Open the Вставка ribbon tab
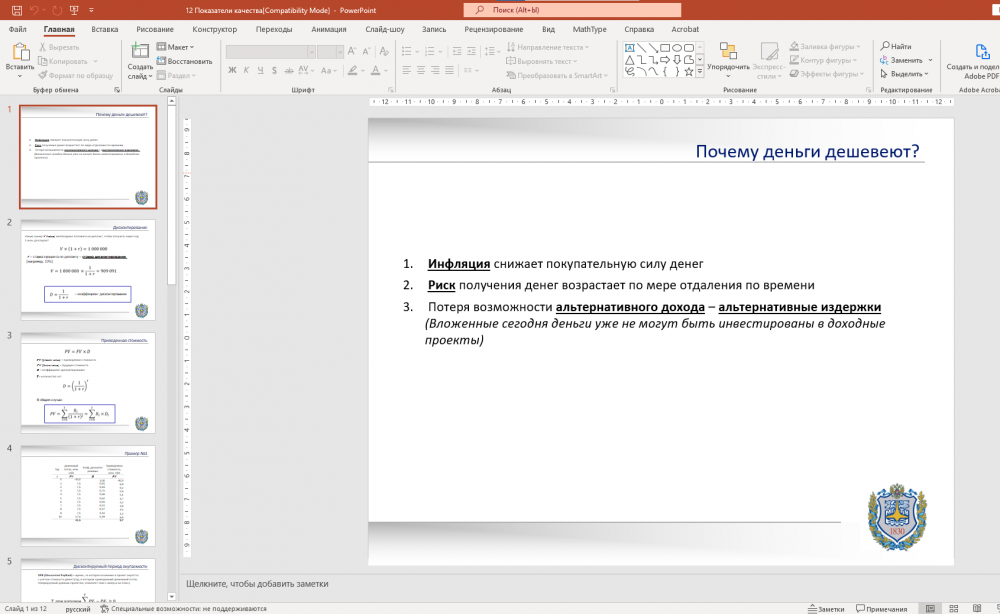The width and height of the screenshot is (1000, 614). click(104, 29)
